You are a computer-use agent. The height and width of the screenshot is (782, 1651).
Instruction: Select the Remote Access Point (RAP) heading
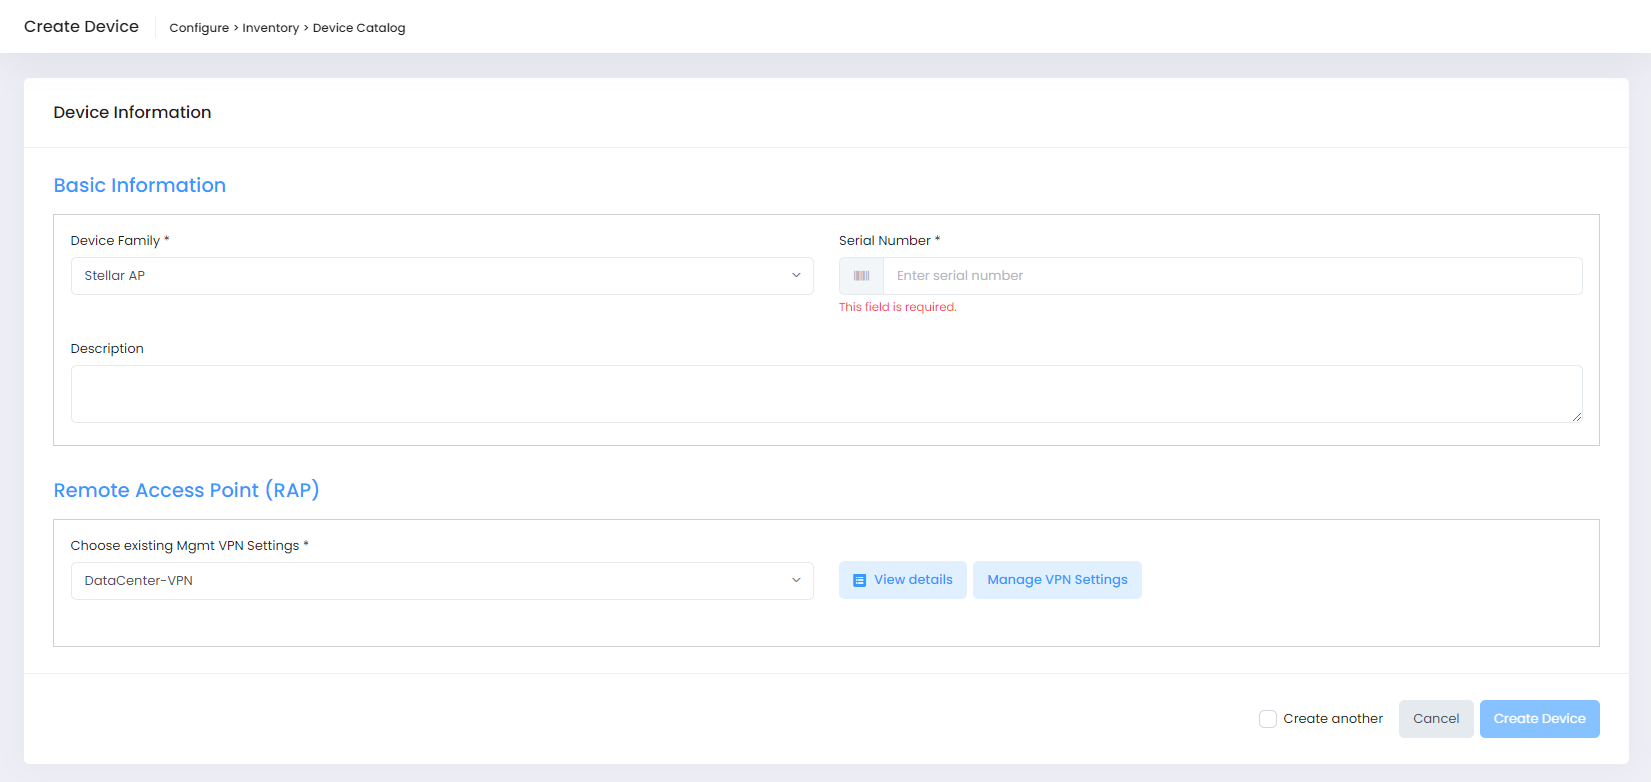187,490
